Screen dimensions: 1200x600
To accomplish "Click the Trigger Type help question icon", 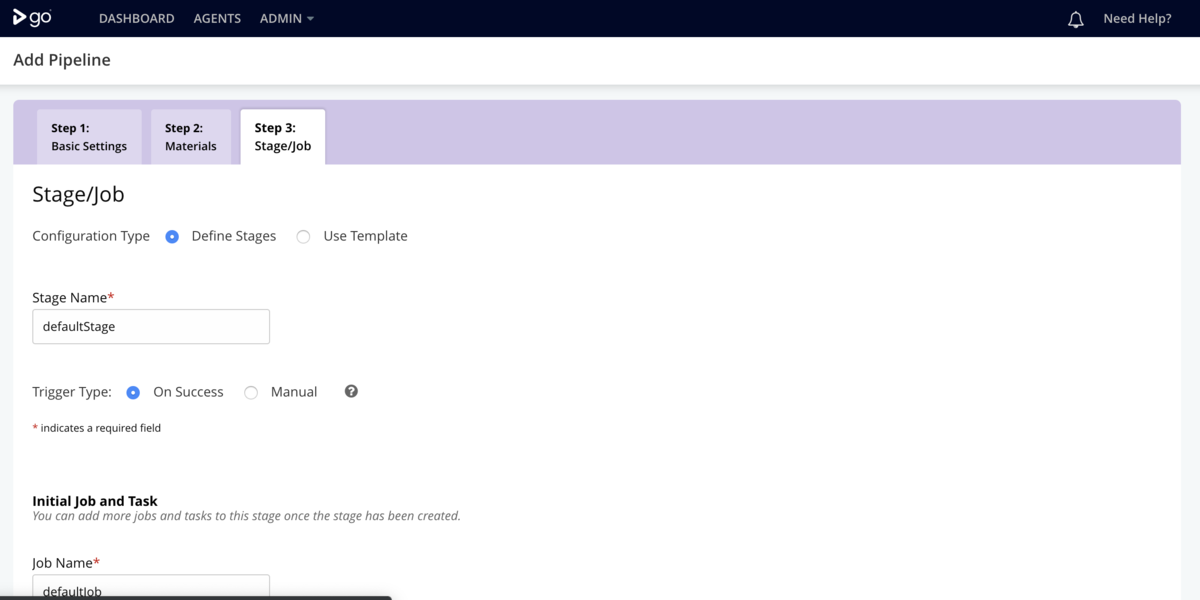I will click(351, 391).
